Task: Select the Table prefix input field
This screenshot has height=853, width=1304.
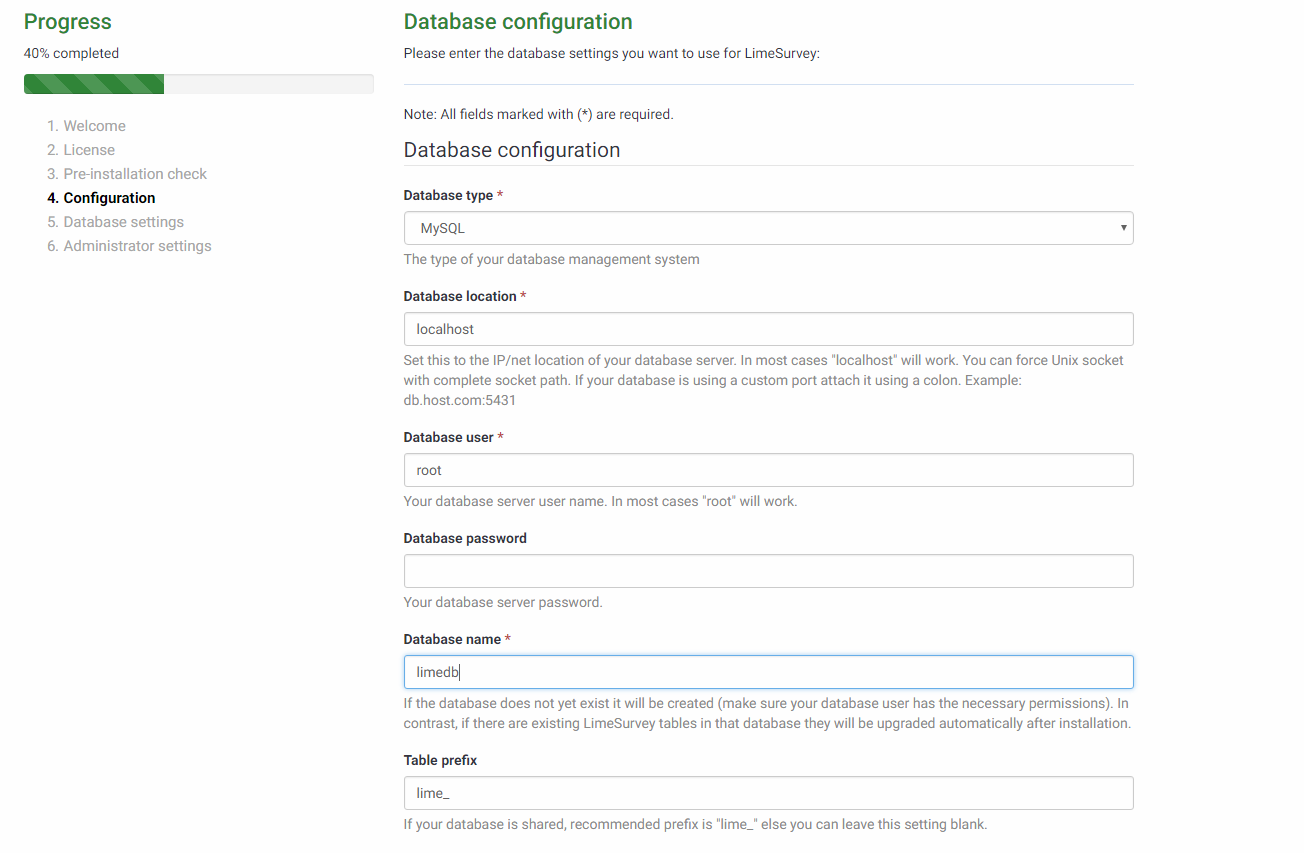Action: coord(768,793)
